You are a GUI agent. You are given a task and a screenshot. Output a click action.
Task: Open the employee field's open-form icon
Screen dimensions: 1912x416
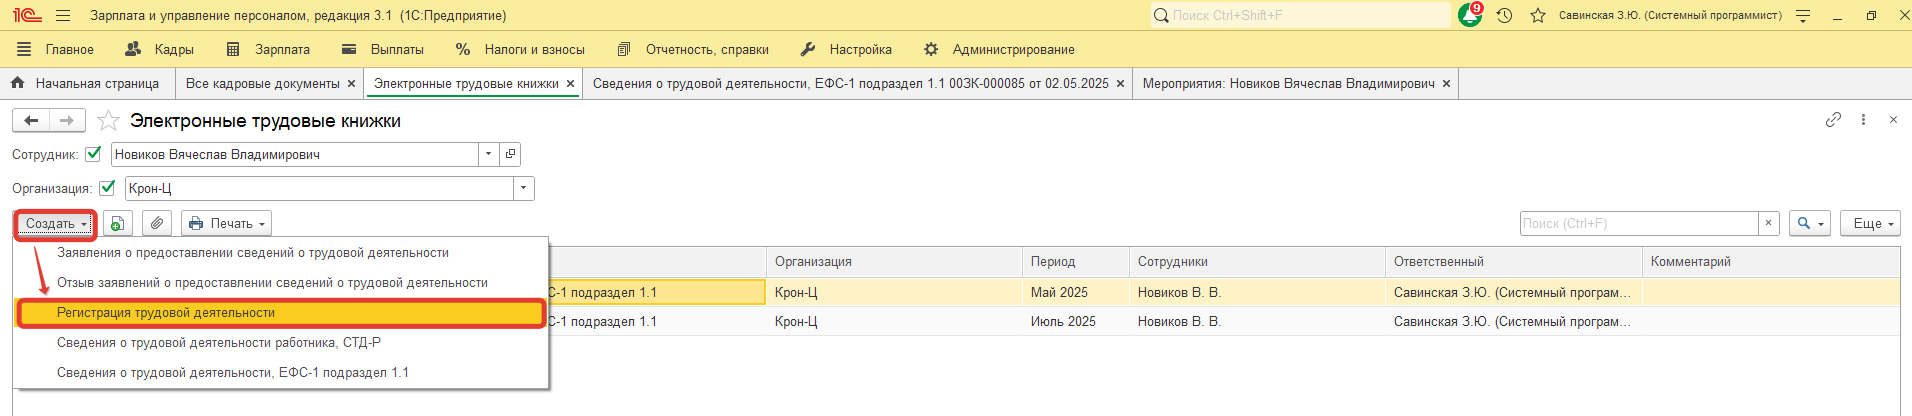pos(510,154)
